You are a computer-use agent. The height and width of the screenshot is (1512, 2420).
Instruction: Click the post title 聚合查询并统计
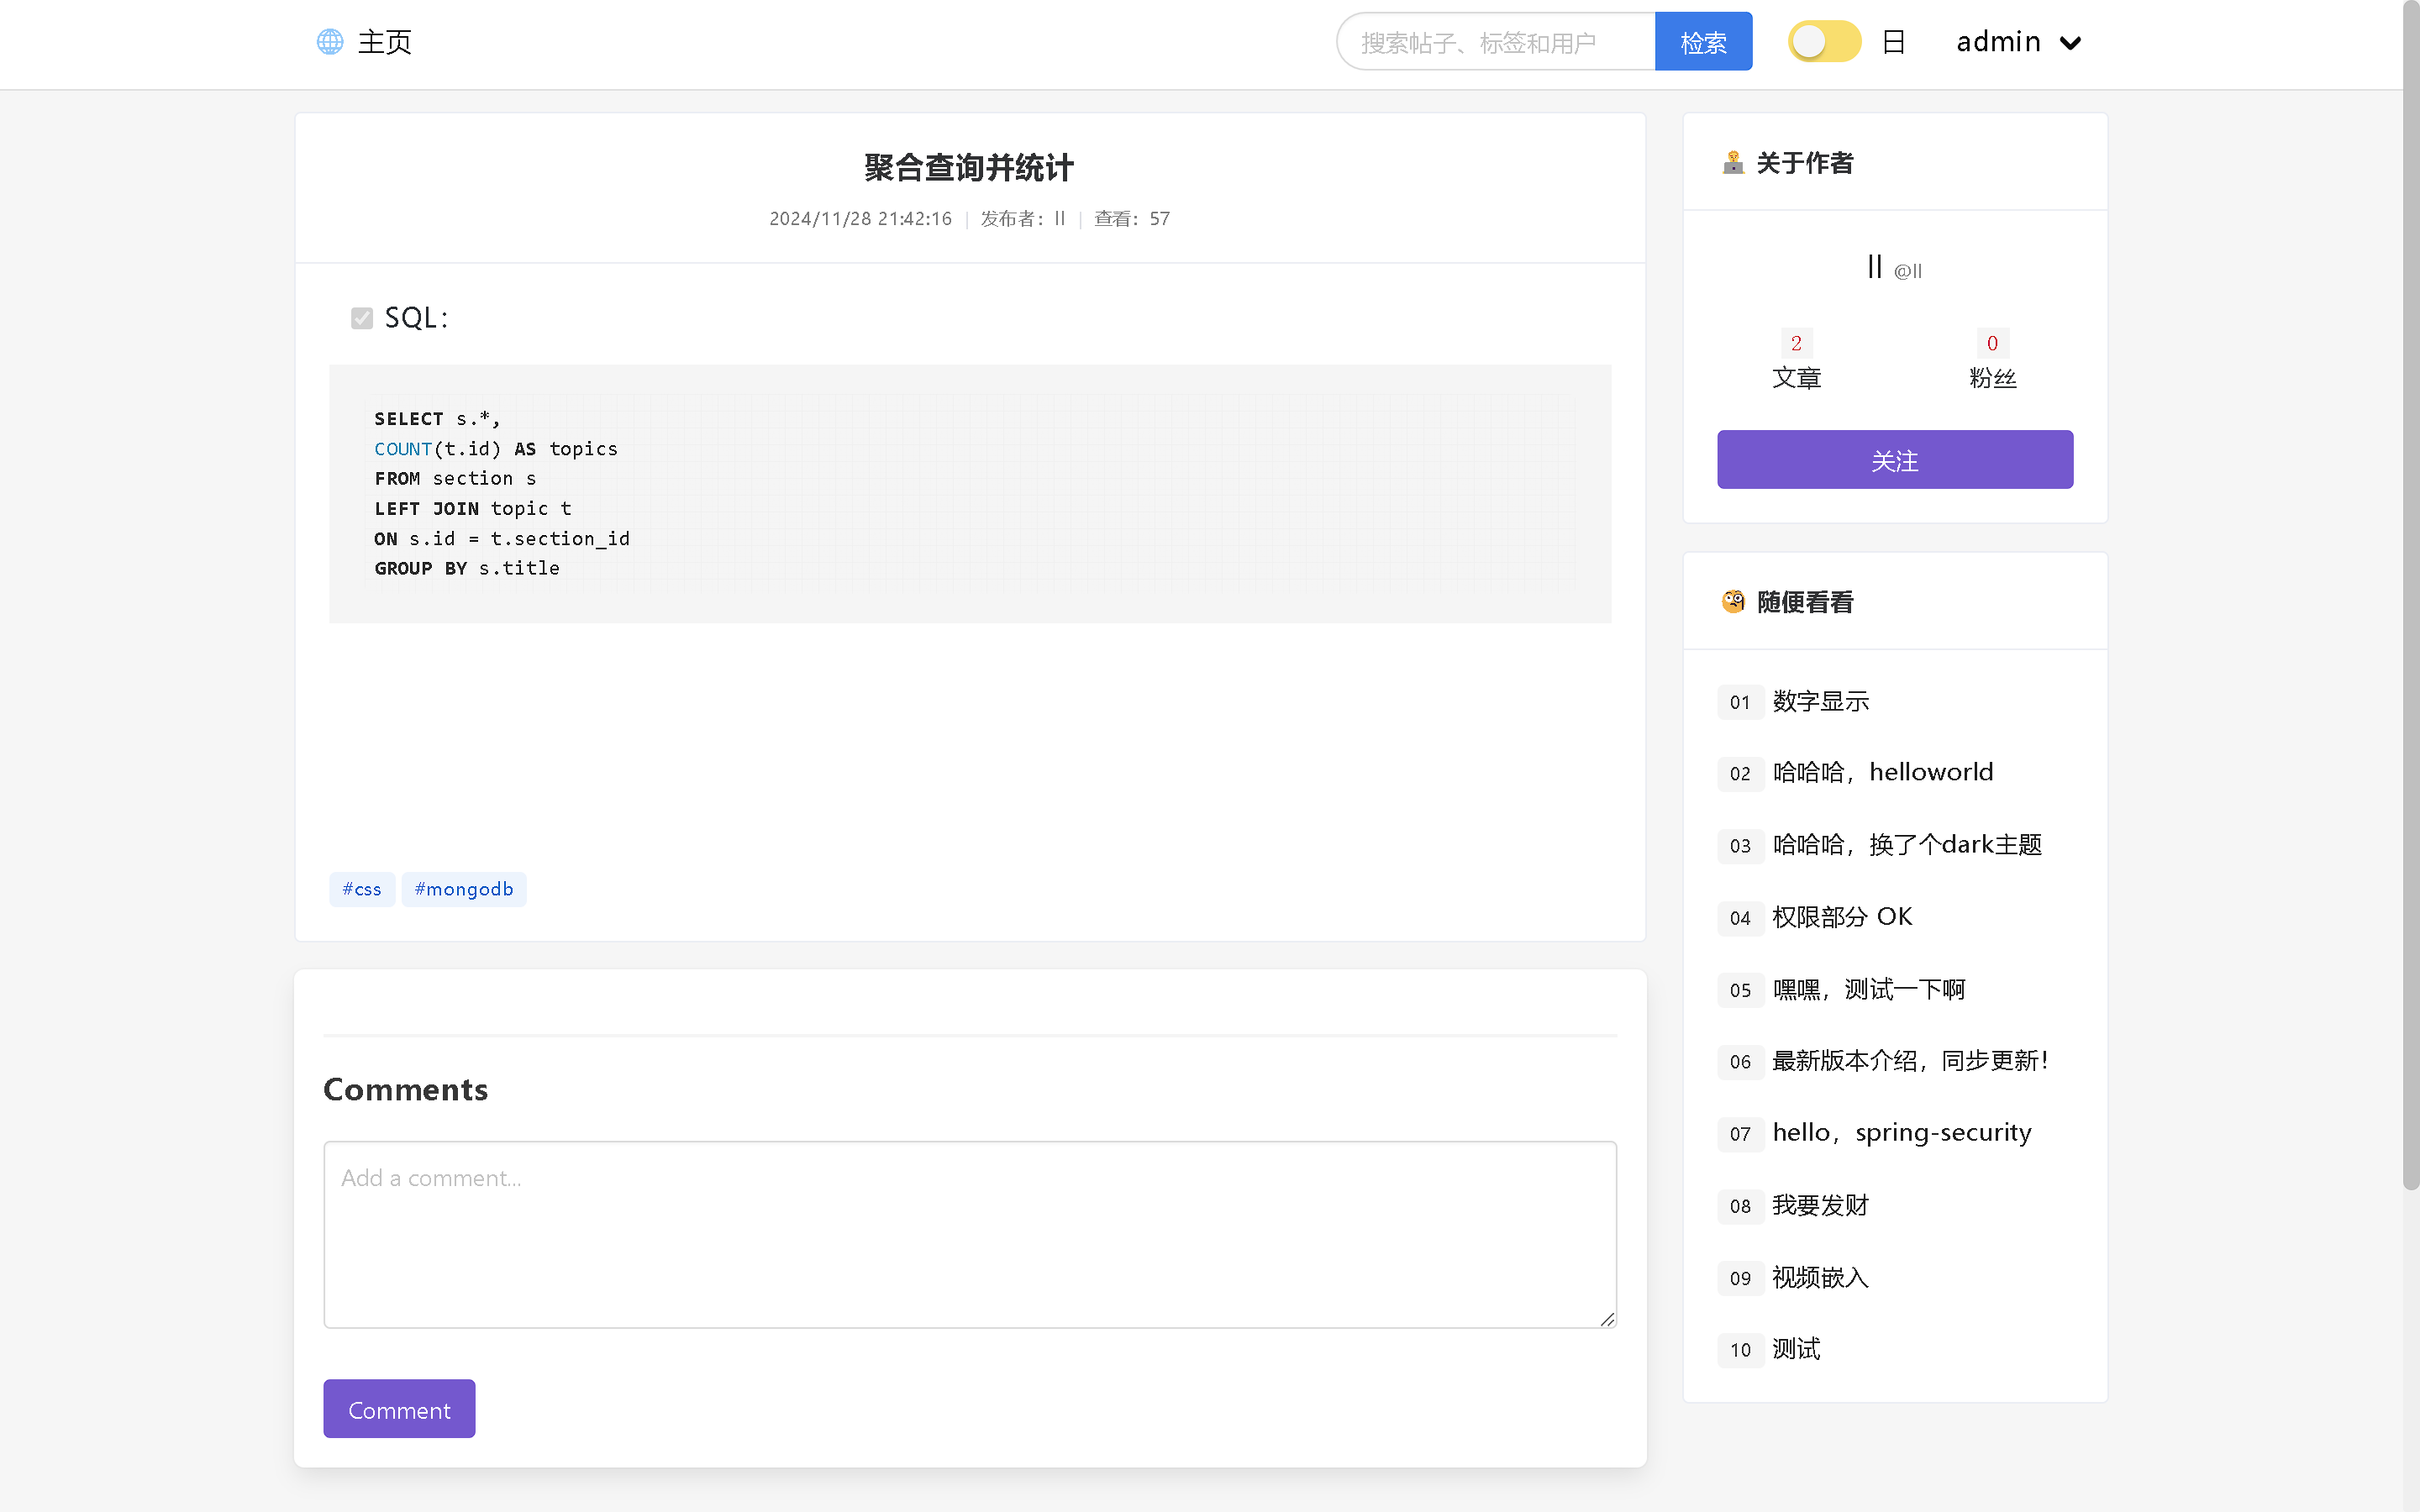969,167
